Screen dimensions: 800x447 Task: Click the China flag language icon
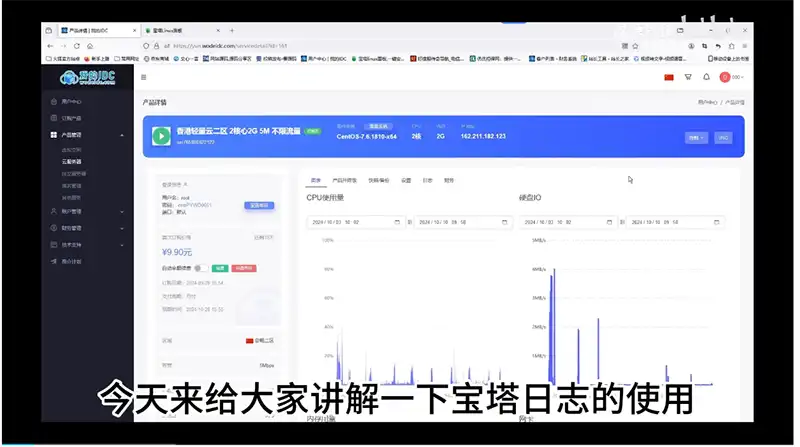(669, 77)
